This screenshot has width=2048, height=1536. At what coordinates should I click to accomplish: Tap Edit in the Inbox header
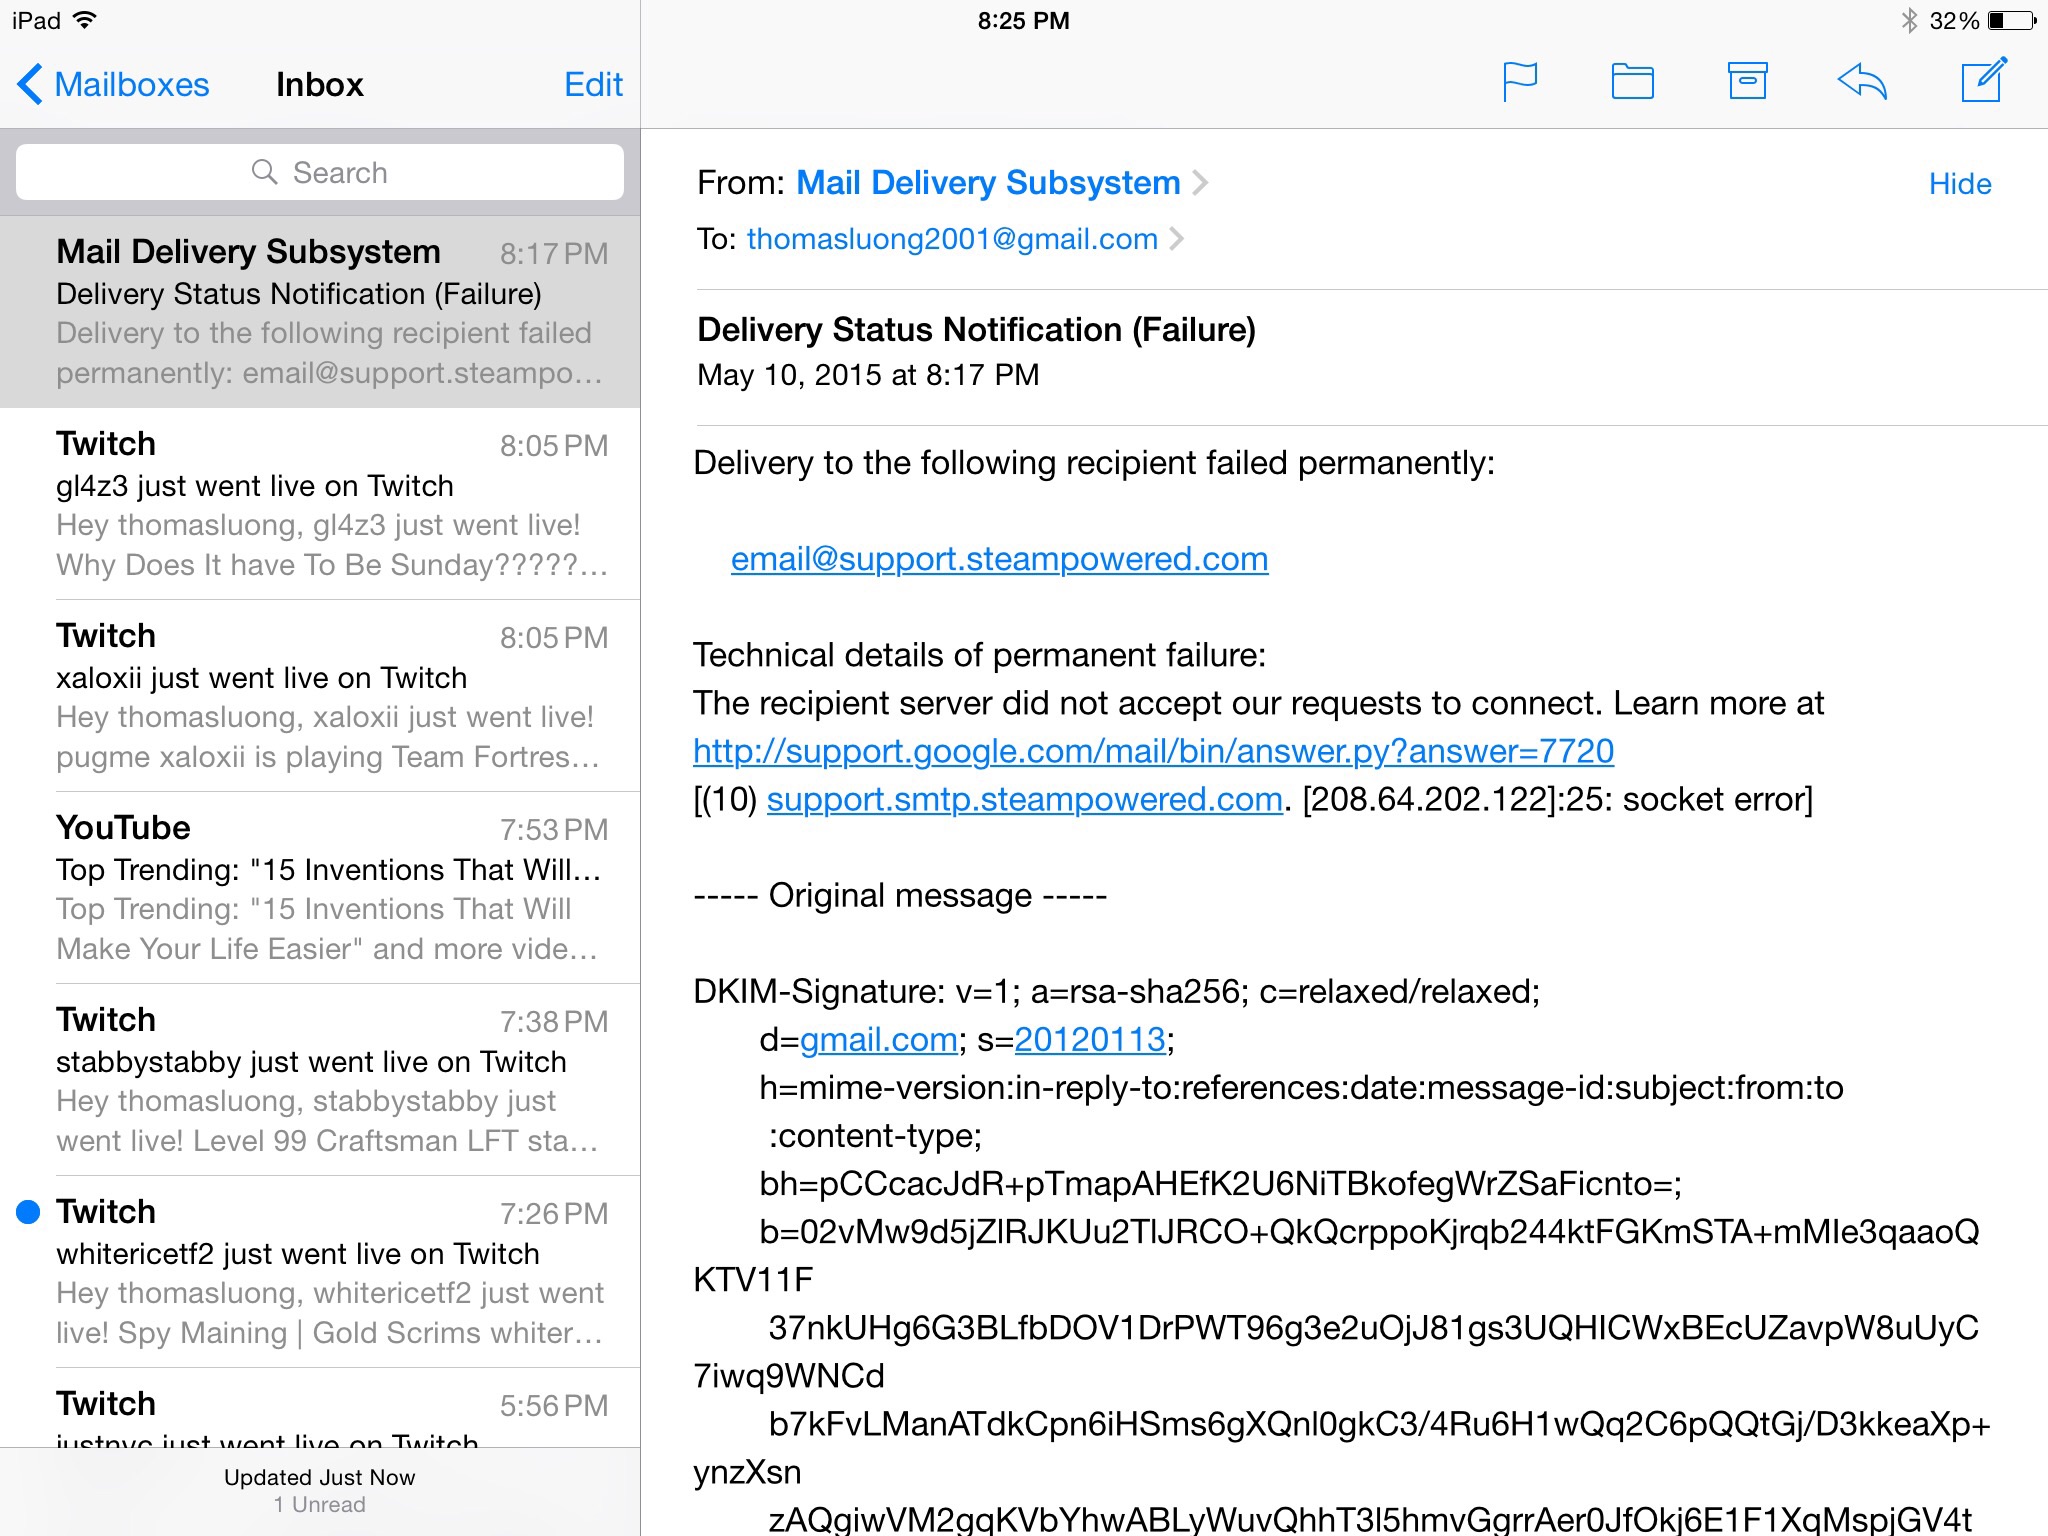593,85
